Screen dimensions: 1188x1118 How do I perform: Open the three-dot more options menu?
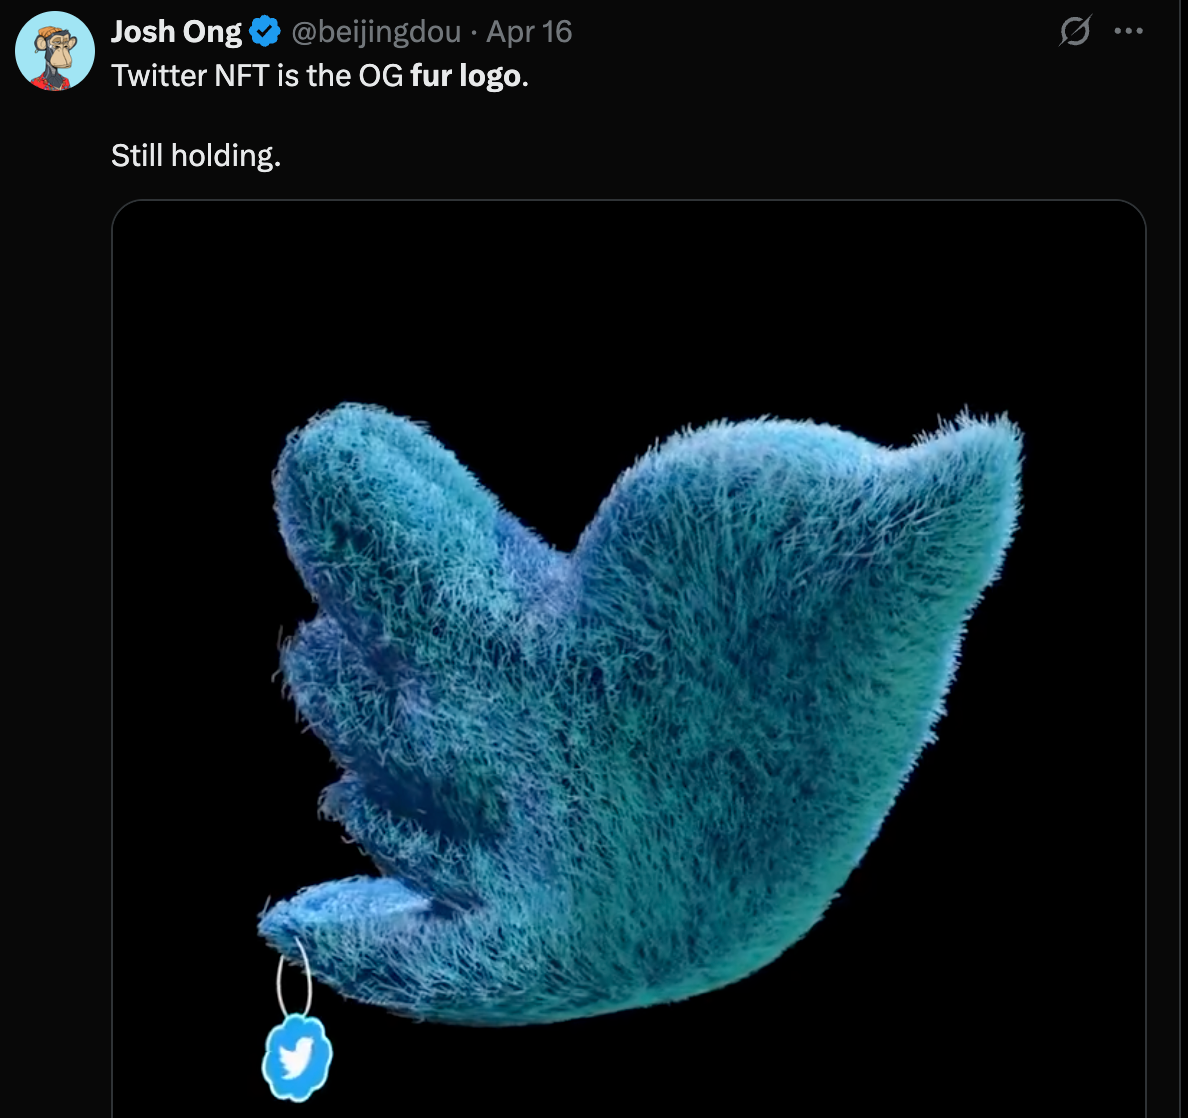(1128, 32)
